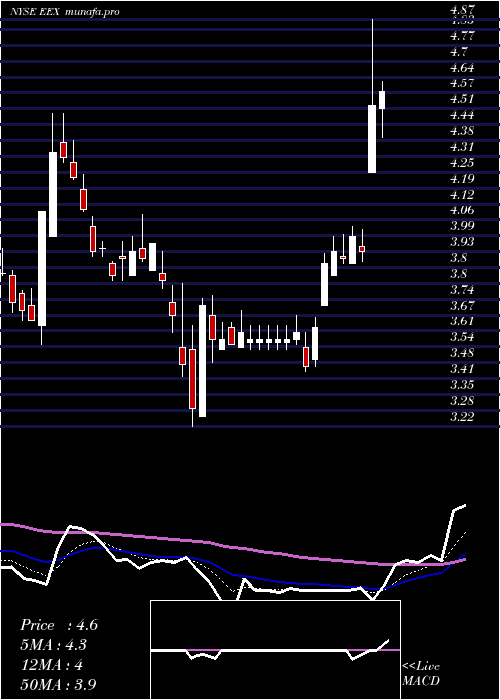This screenshot has width=500, height=700.
Task: Click the 4.51 price axis label
Action: pos(463,99)
